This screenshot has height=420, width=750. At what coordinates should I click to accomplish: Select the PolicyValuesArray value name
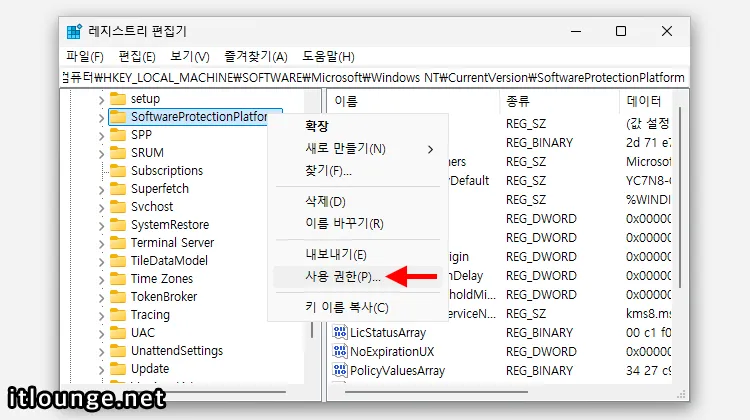coord(397,371)
